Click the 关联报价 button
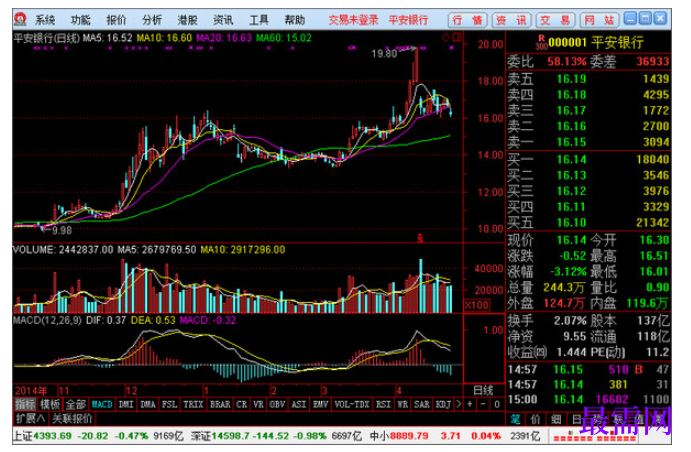Viewport: 691px width, 452px height. (72, 418)
